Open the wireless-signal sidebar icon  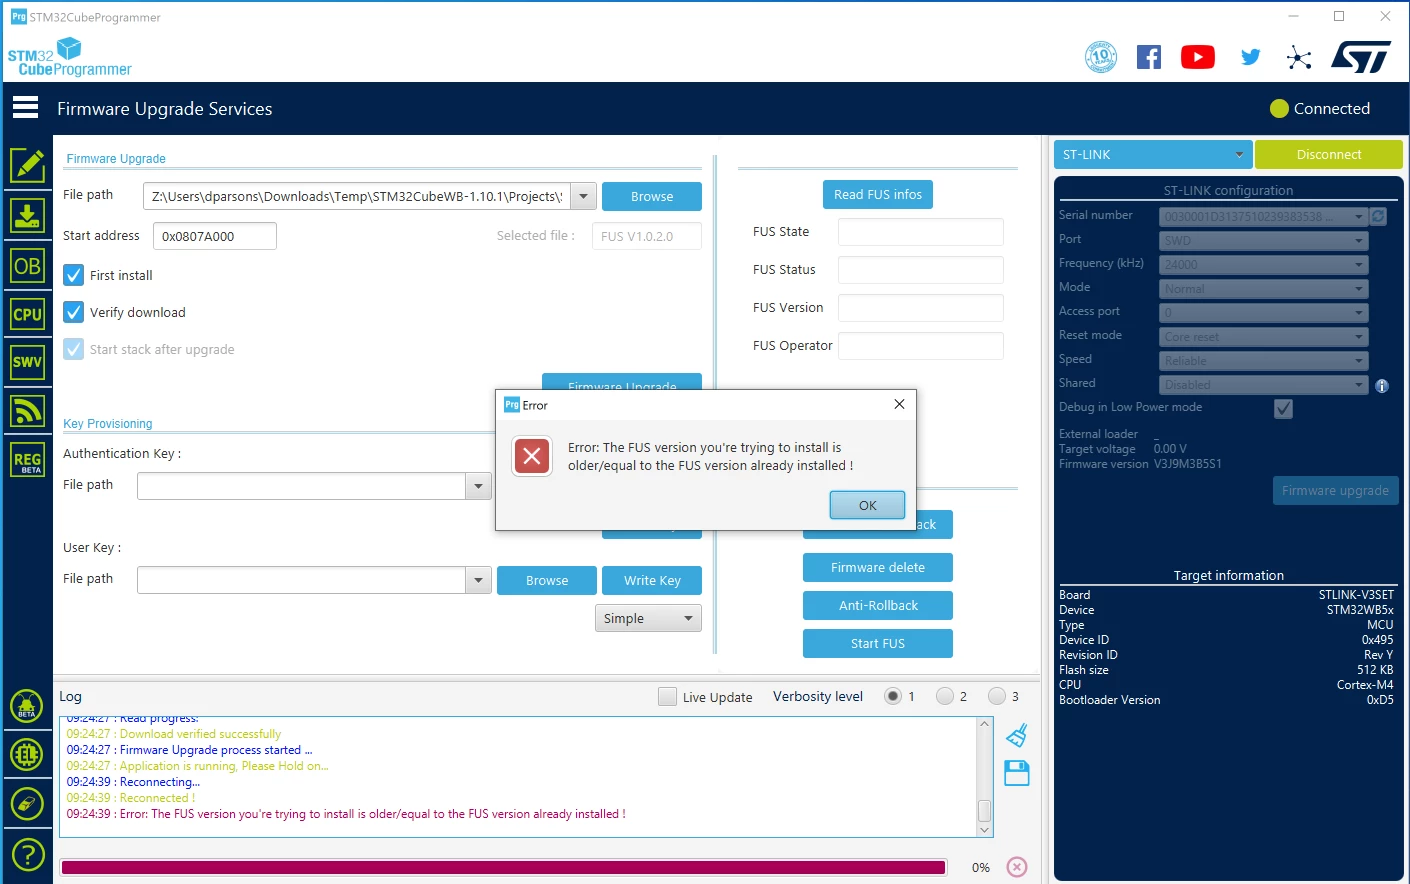[27, 411]
